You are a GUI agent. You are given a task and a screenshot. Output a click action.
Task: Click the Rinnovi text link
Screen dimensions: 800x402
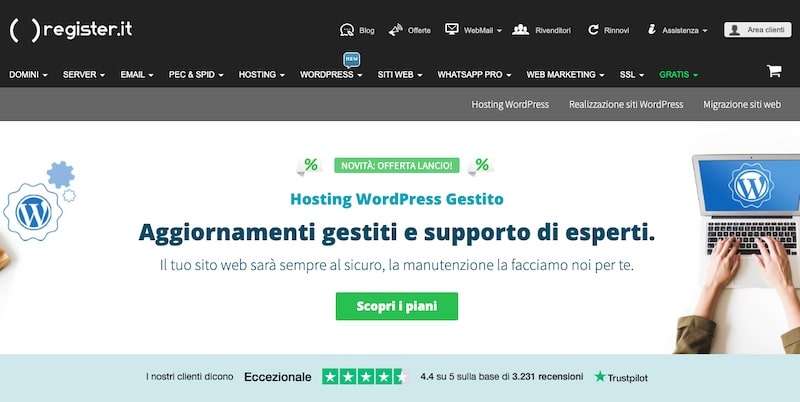[616, 31]
